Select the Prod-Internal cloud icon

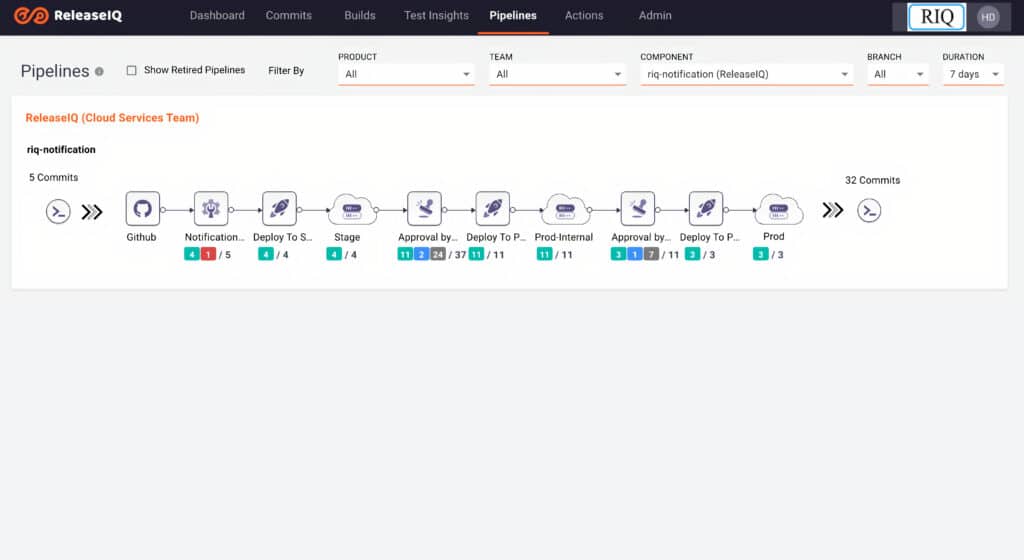coord(566,210)
